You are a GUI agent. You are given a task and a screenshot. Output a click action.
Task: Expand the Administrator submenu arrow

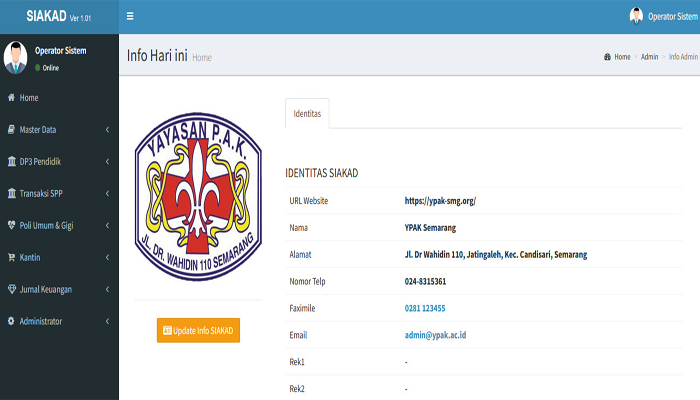107,321
